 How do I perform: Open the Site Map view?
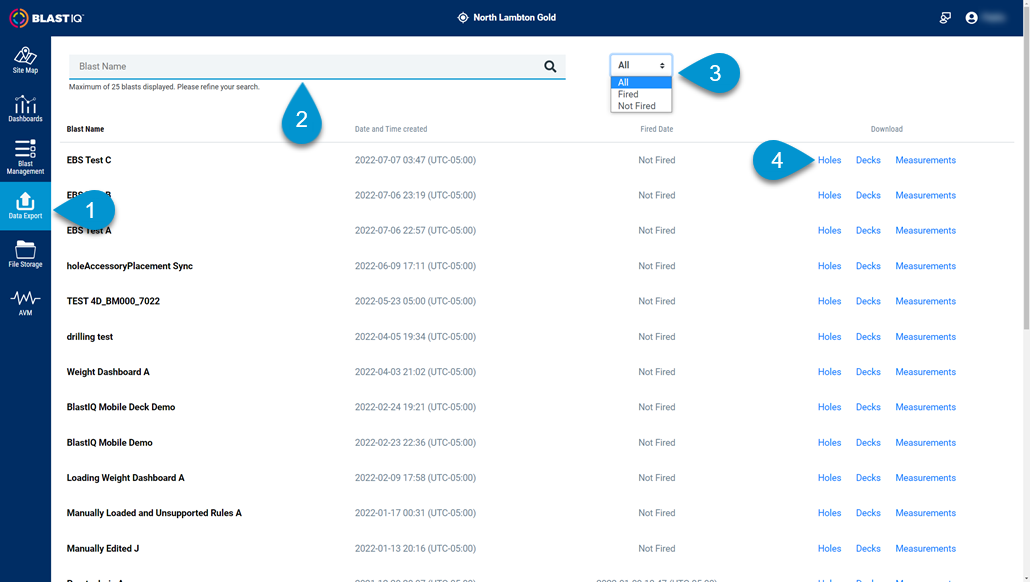(x=25, y=60)
